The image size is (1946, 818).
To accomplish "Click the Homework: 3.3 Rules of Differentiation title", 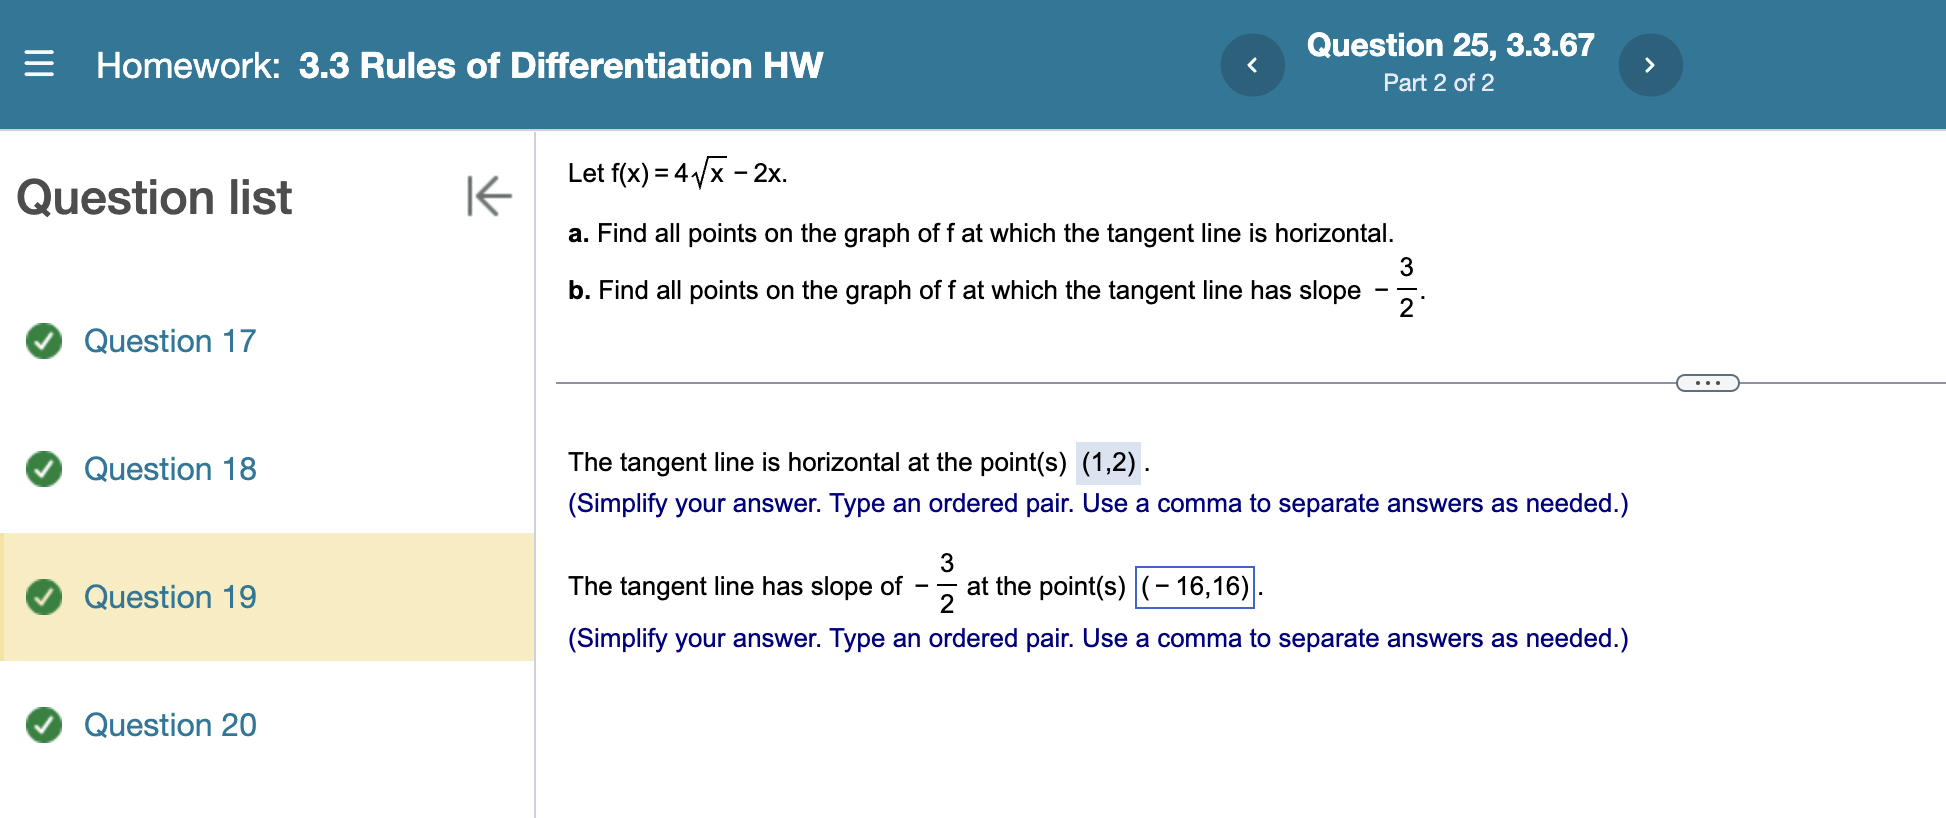I will coord(459,66).
